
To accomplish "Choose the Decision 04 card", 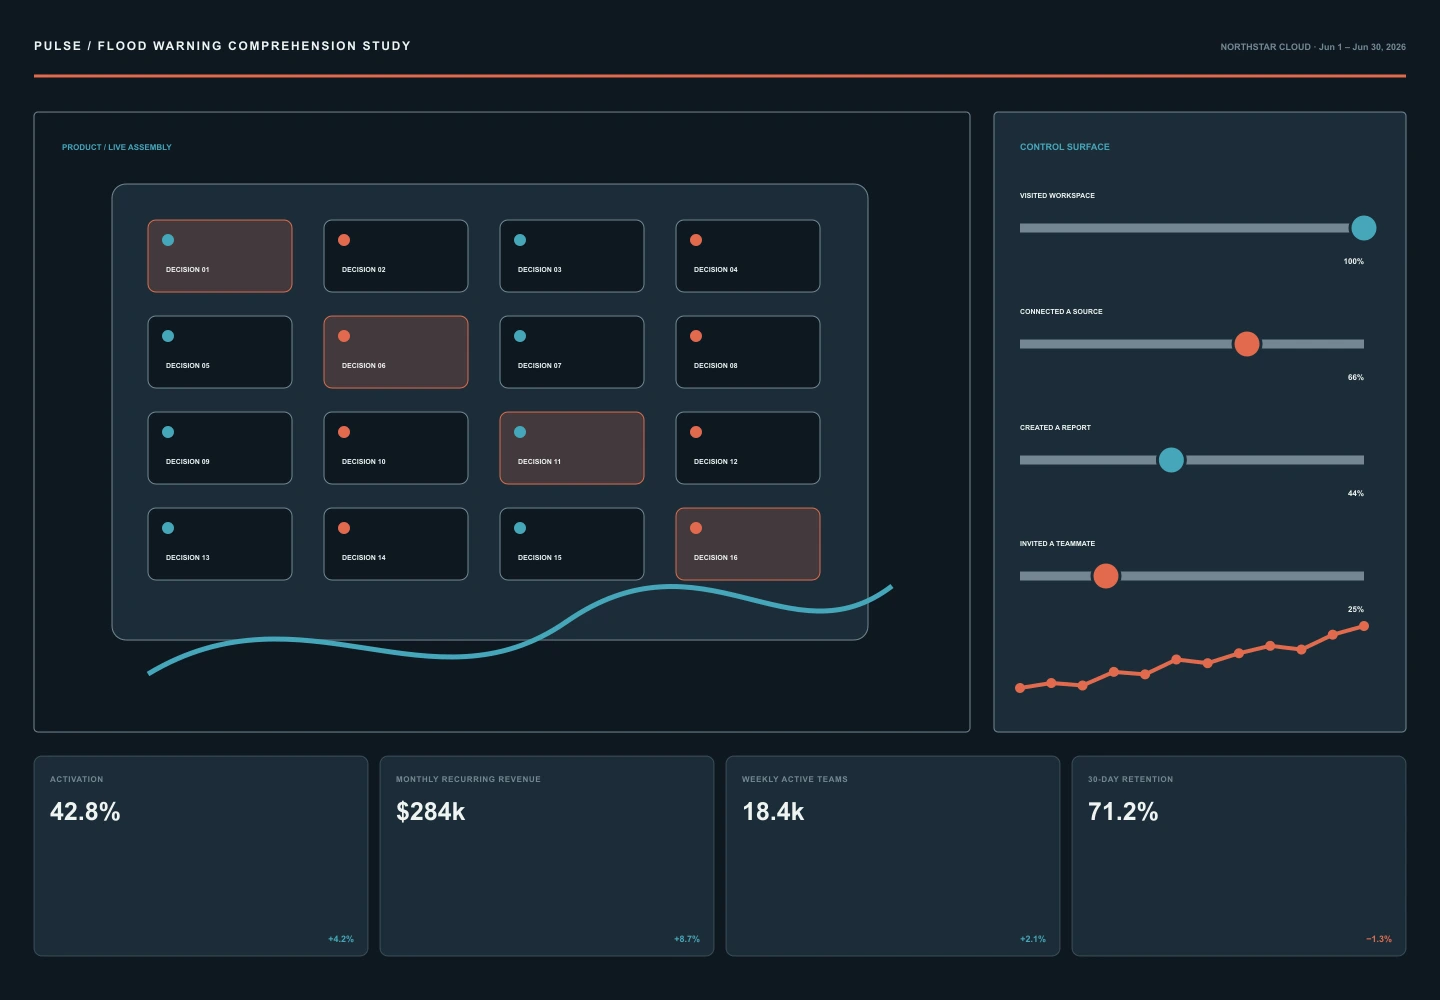I will 748,256.
